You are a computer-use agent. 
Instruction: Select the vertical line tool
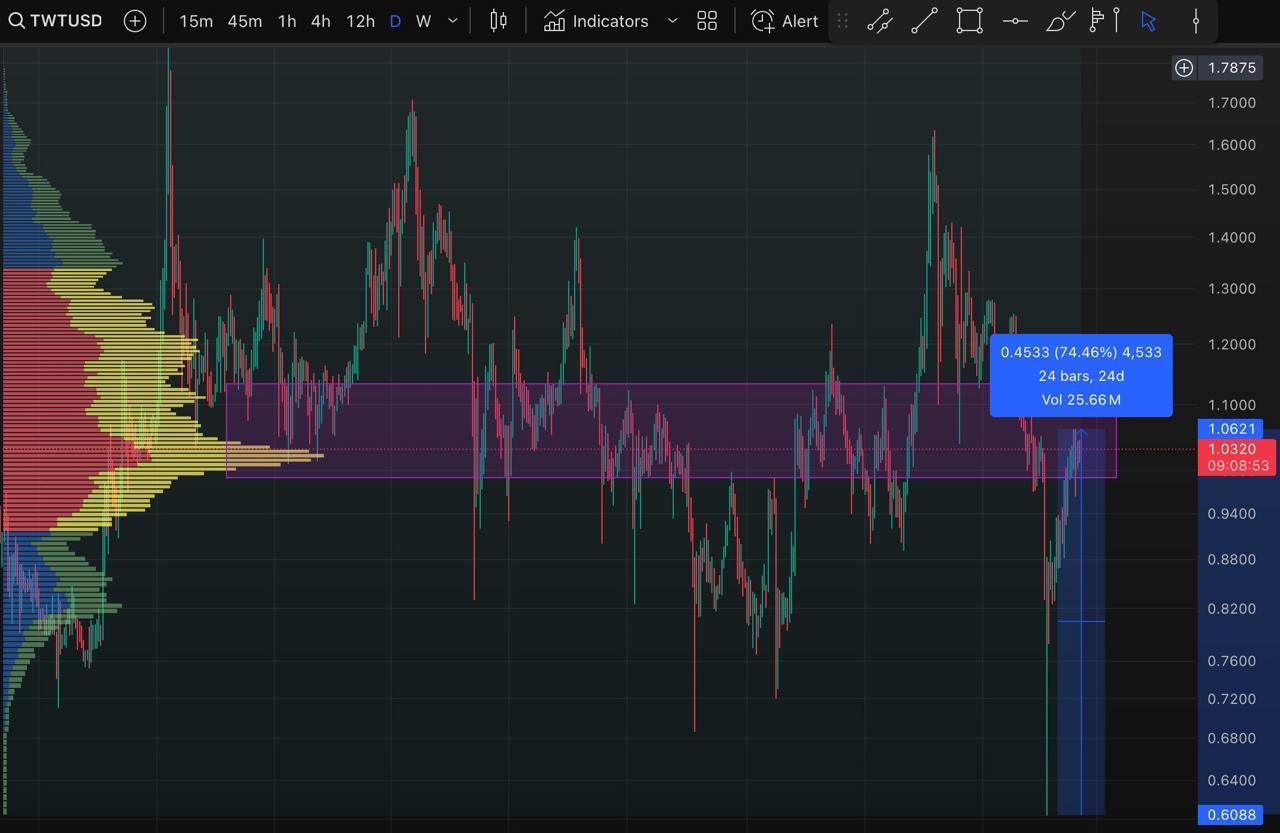pyautogui.click(x=1195, y=20)
